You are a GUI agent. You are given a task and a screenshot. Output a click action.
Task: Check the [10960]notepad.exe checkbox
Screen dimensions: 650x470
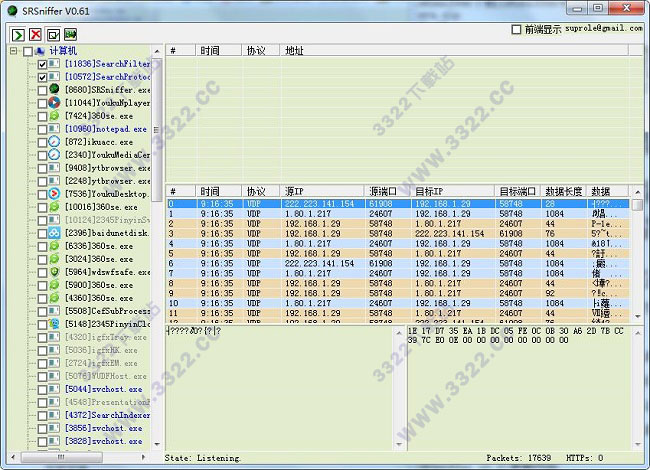click(x=42, y=129)
